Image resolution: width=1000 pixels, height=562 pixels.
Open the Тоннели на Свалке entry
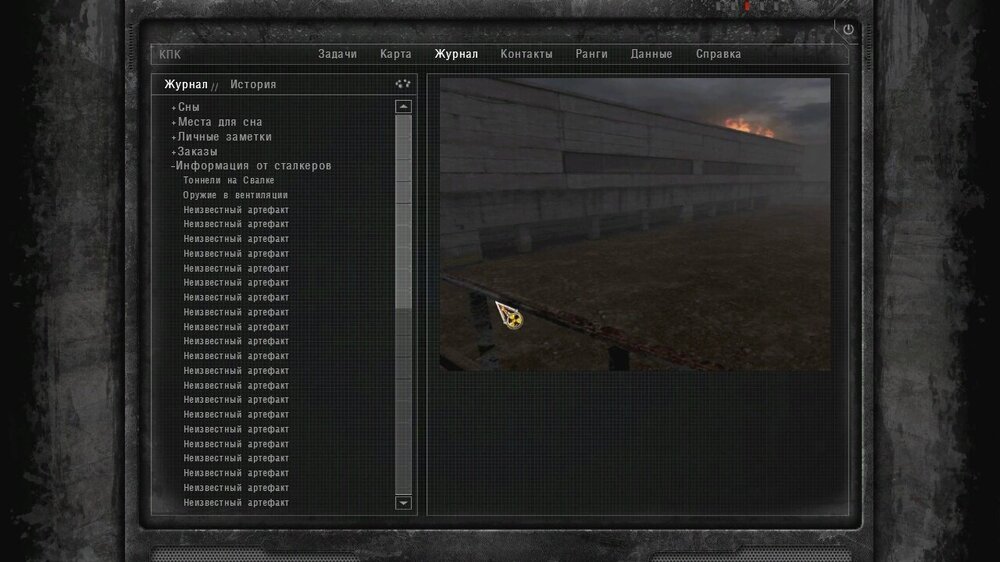coord(229,181)
